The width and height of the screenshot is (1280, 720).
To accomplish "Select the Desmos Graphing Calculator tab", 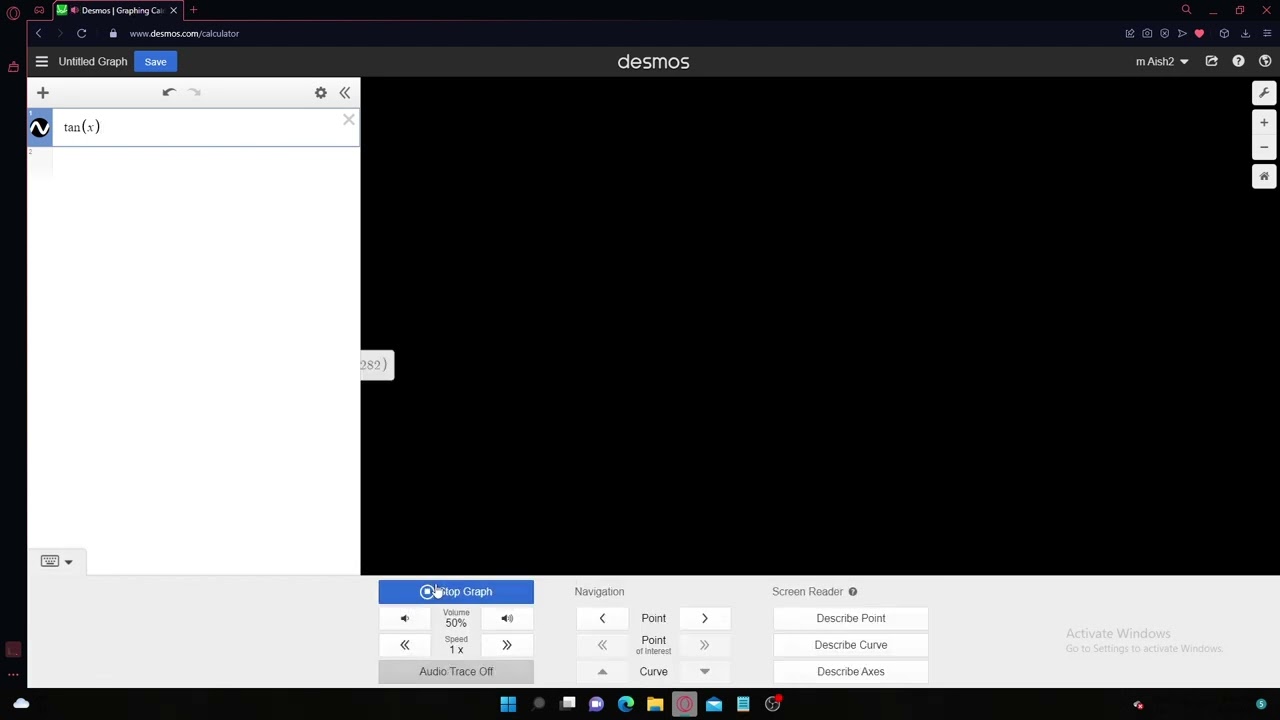I will [x=118, y=10].
